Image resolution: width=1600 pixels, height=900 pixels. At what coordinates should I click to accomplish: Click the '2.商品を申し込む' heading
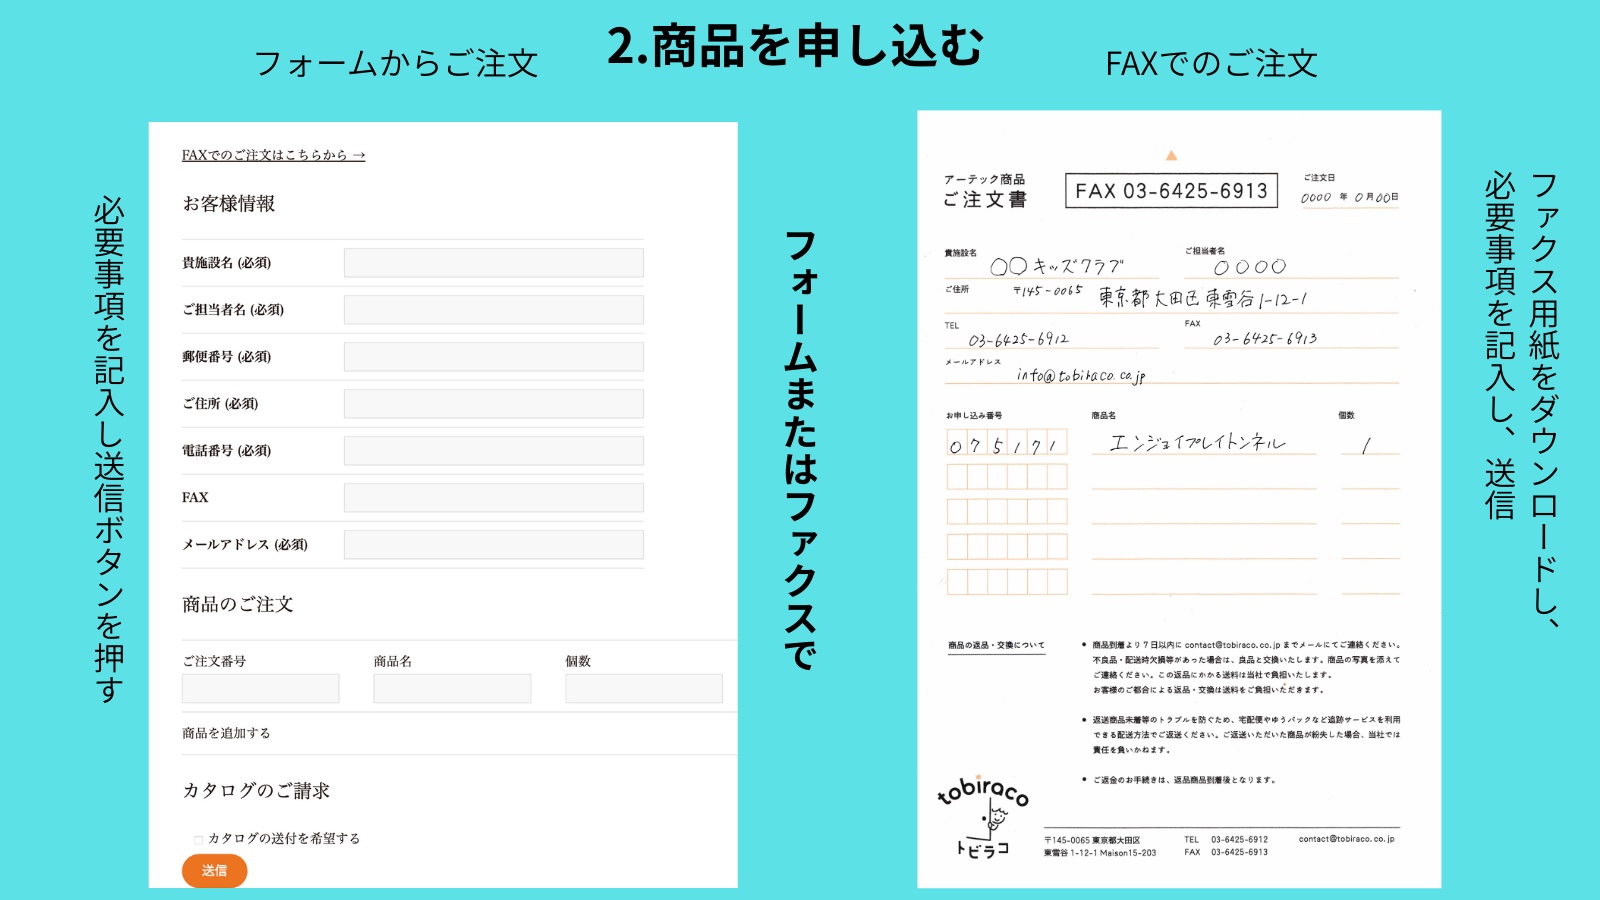point(796,46)
